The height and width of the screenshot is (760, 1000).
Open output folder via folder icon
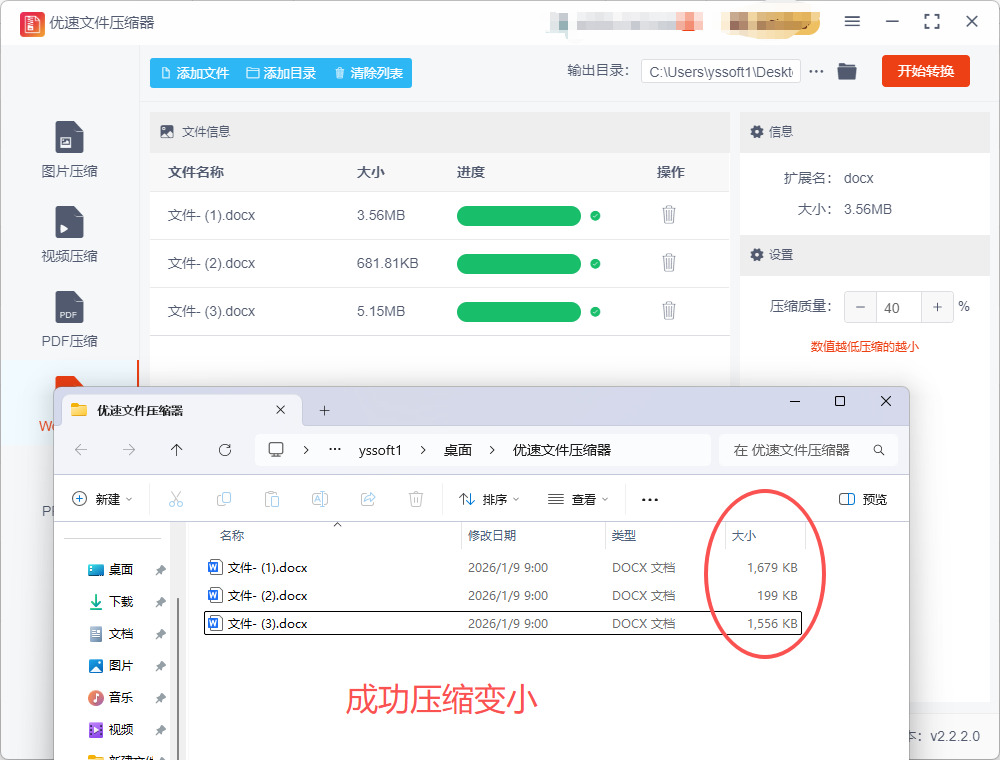(x=847, y=72)
